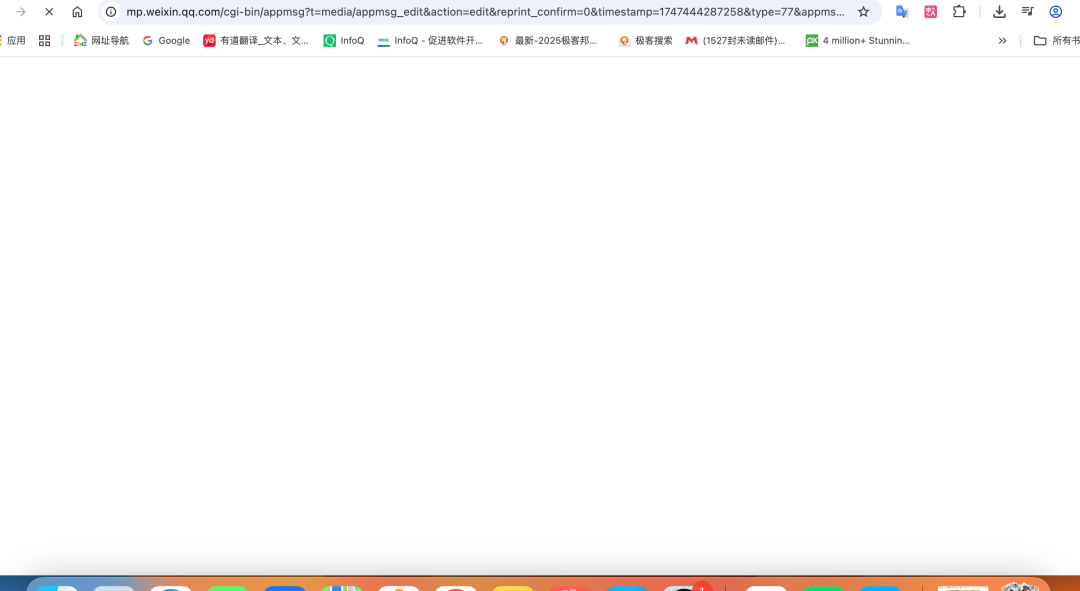View site information icon in address bar
Image resolution: width=1080 pixels, height=591 pixels.
point(111,12)
